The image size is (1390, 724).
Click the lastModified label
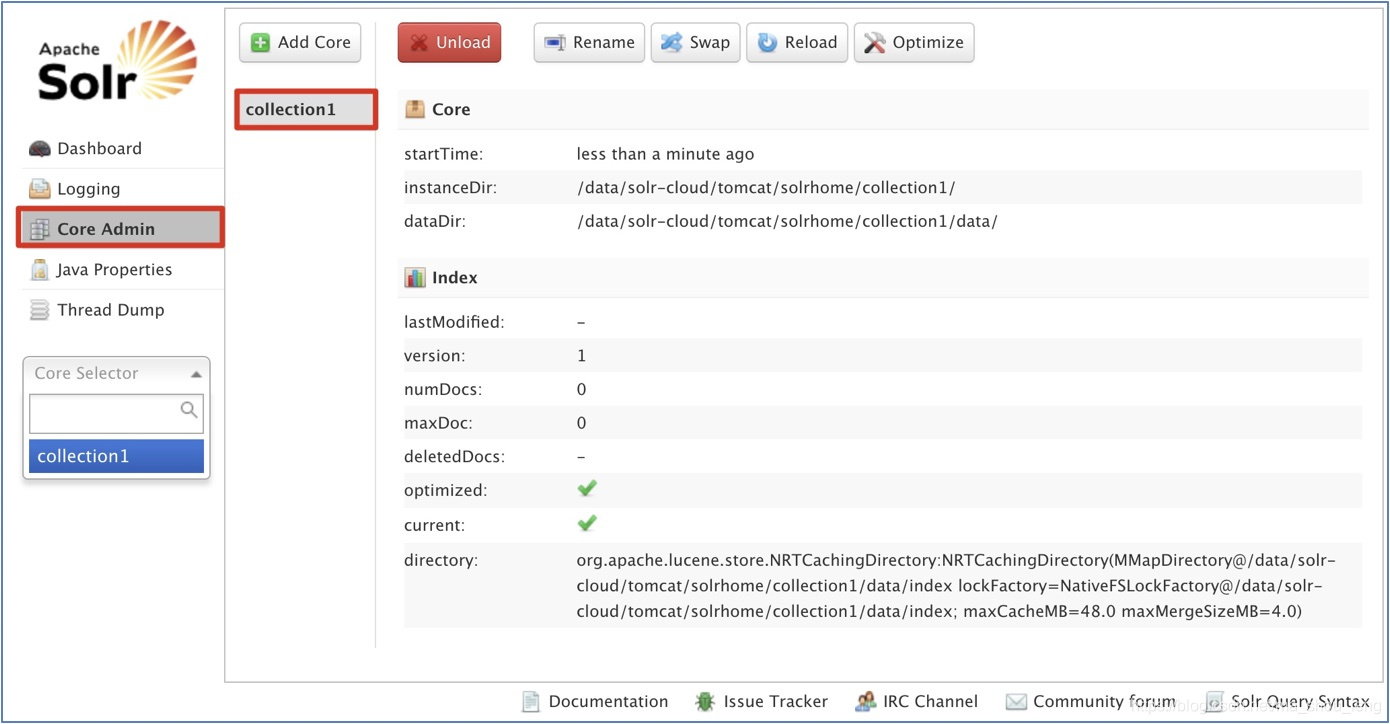(454, 322)
